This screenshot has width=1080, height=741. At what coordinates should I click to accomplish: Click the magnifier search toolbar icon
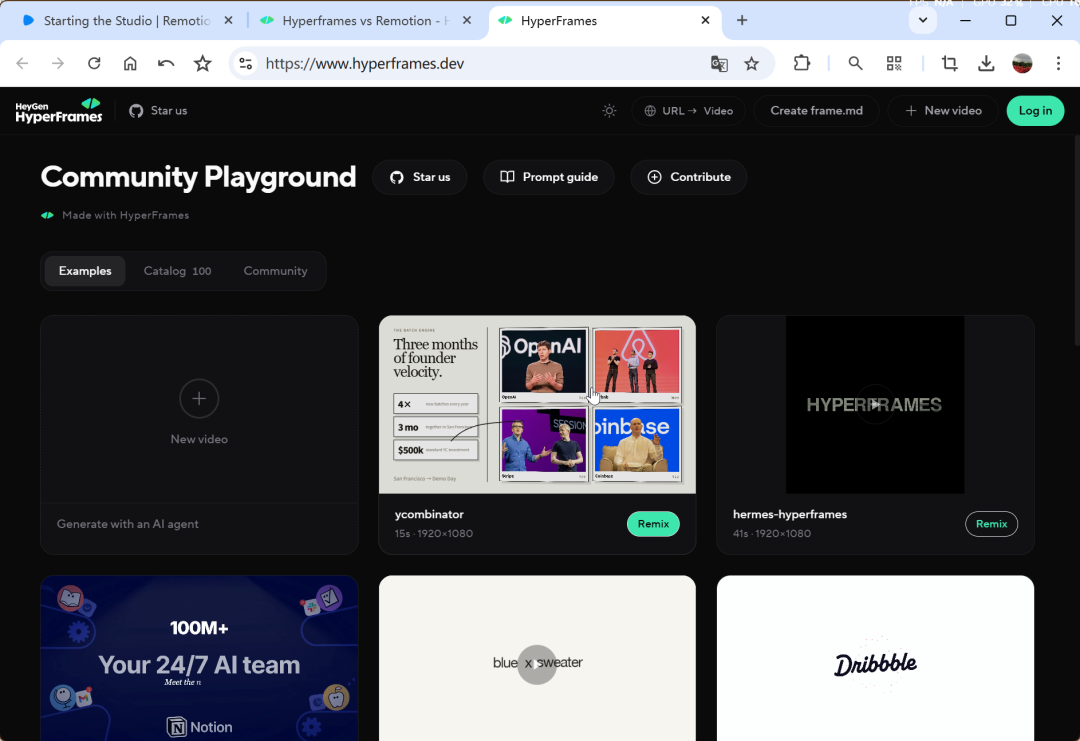855,63
